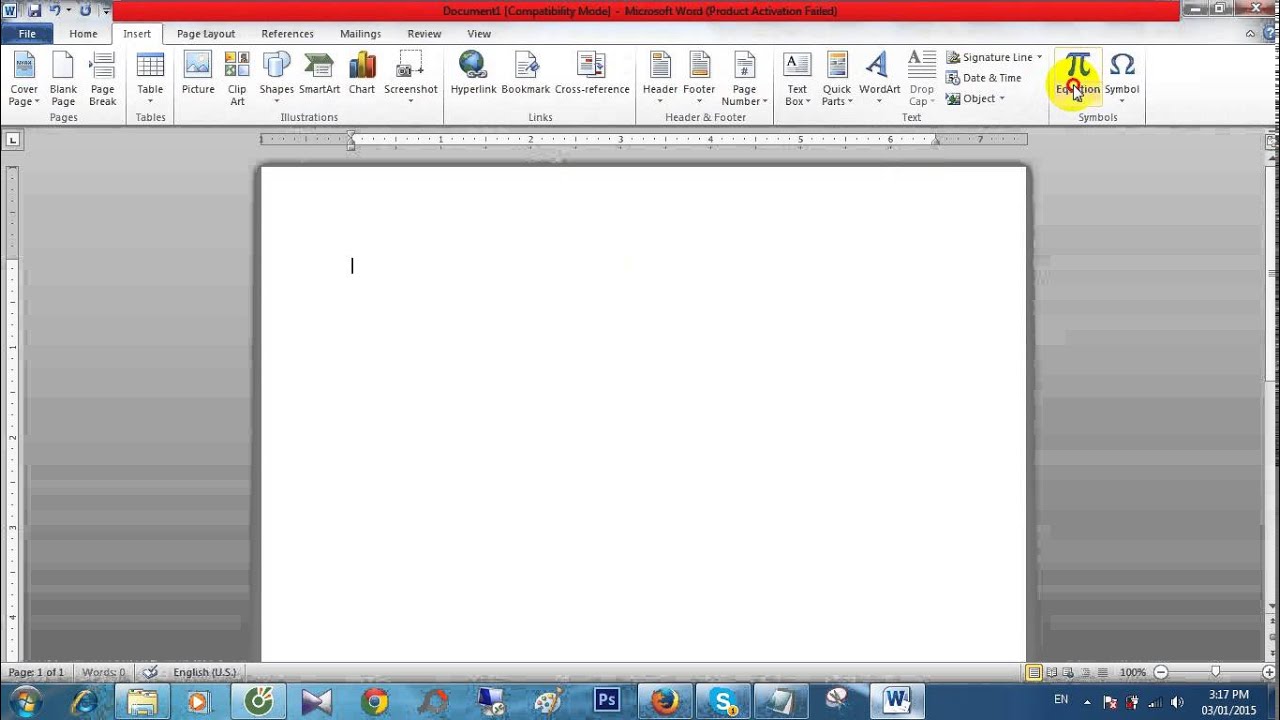Viewport: 1280px width, 720px height.
Task: Insert a Chart
Action: tap(362, 74)
